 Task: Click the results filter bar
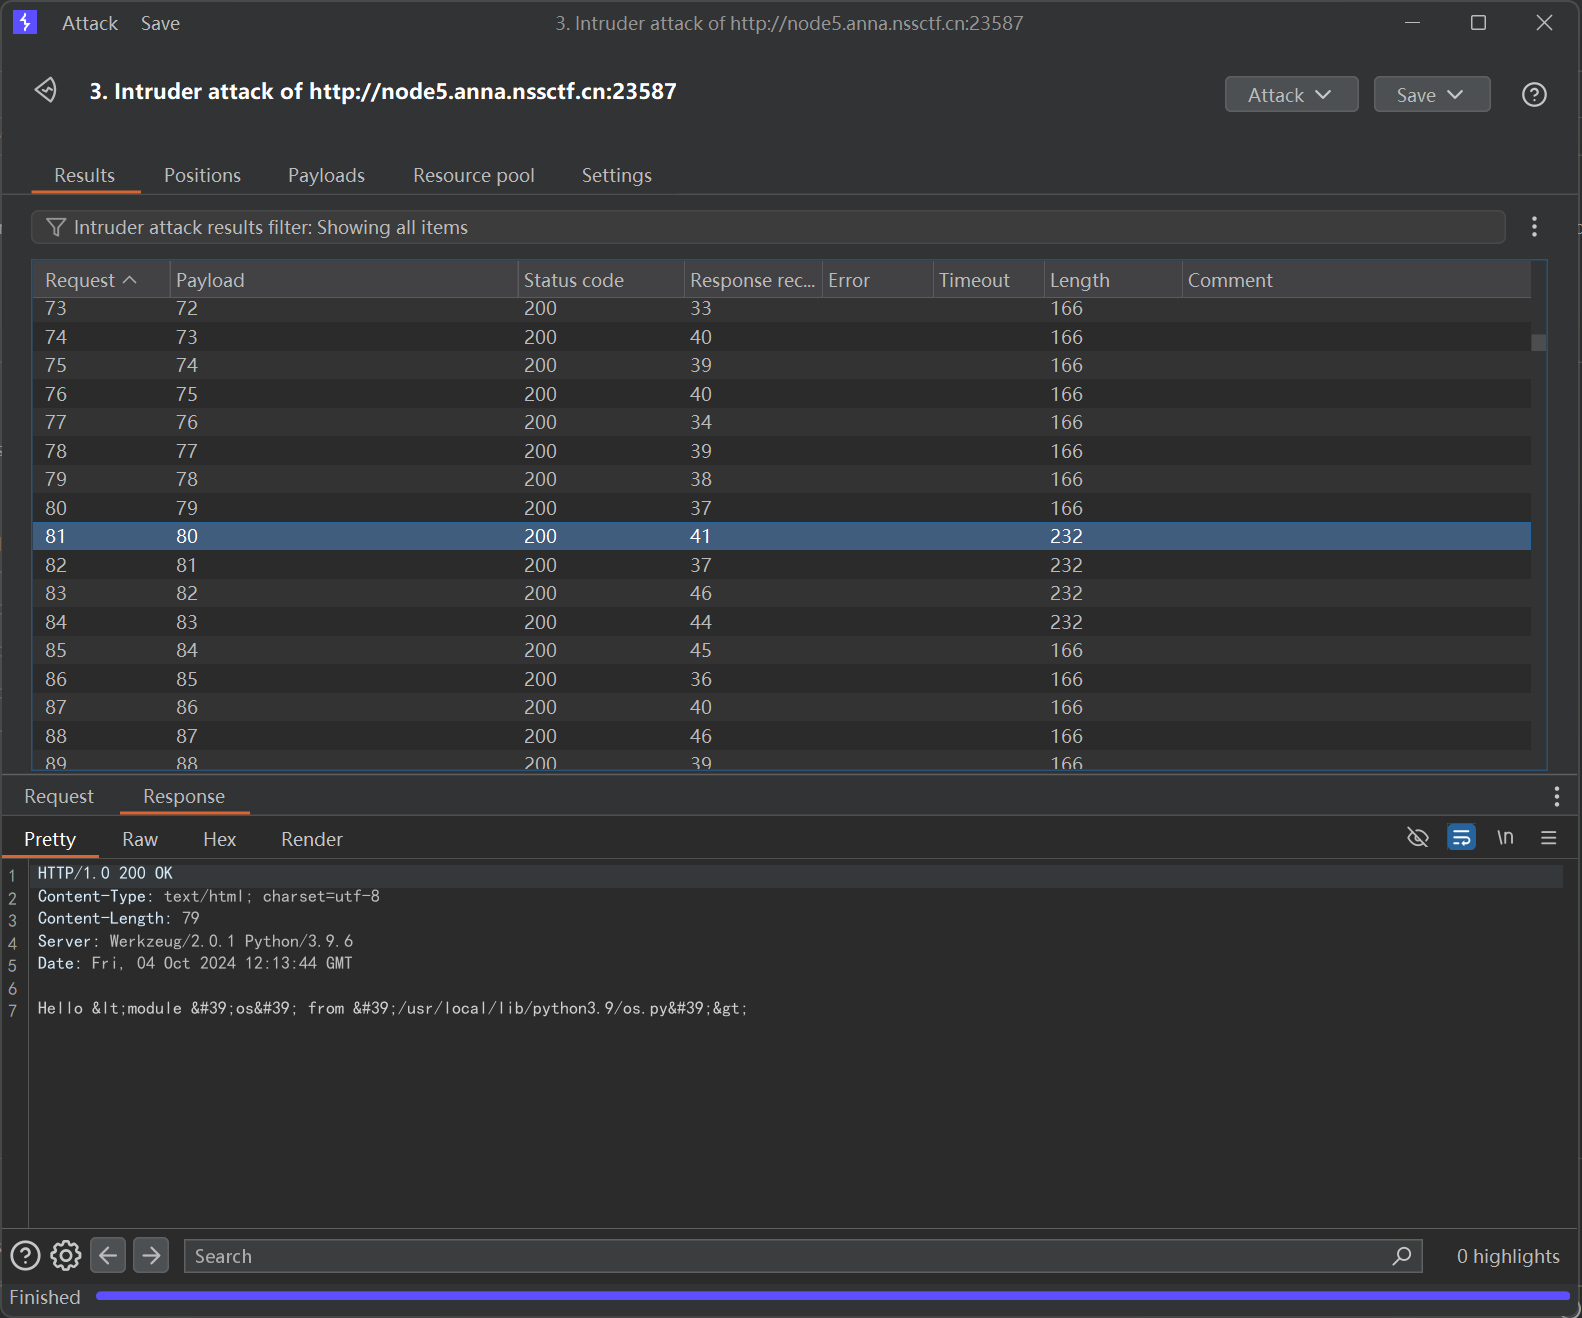768,227
